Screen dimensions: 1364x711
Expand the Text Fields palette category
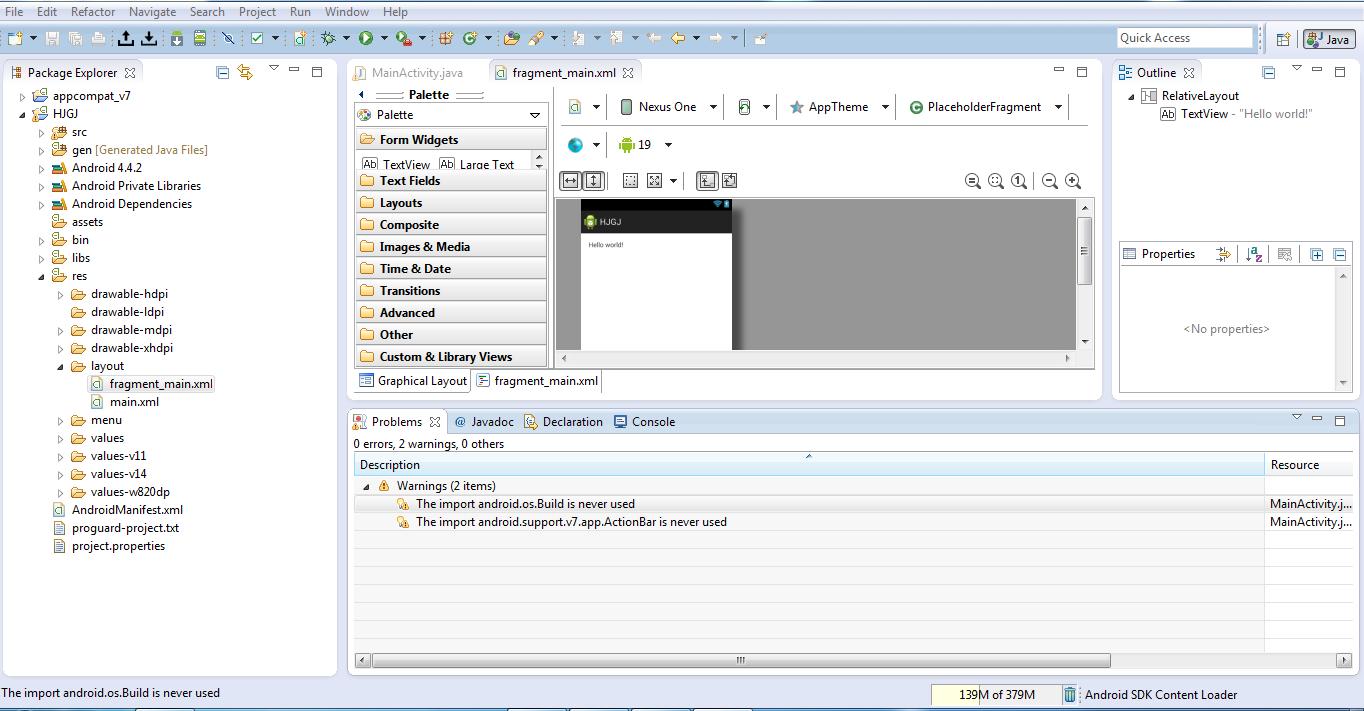pyautogui.click(x=451, y=181)
